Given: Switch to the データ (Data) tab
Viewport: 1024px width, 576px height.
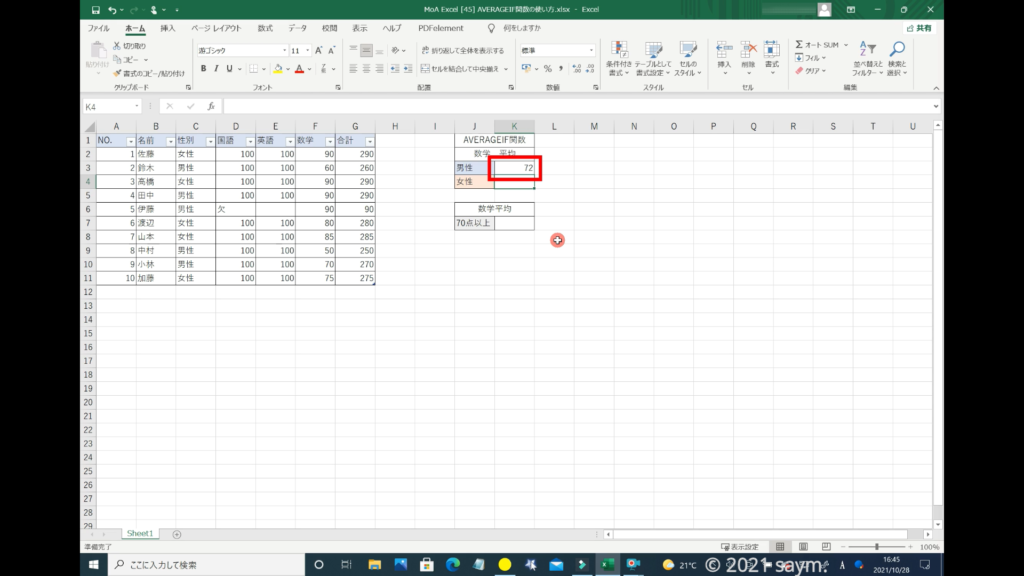Looking at the screenshot, I should tap(297, 28).
